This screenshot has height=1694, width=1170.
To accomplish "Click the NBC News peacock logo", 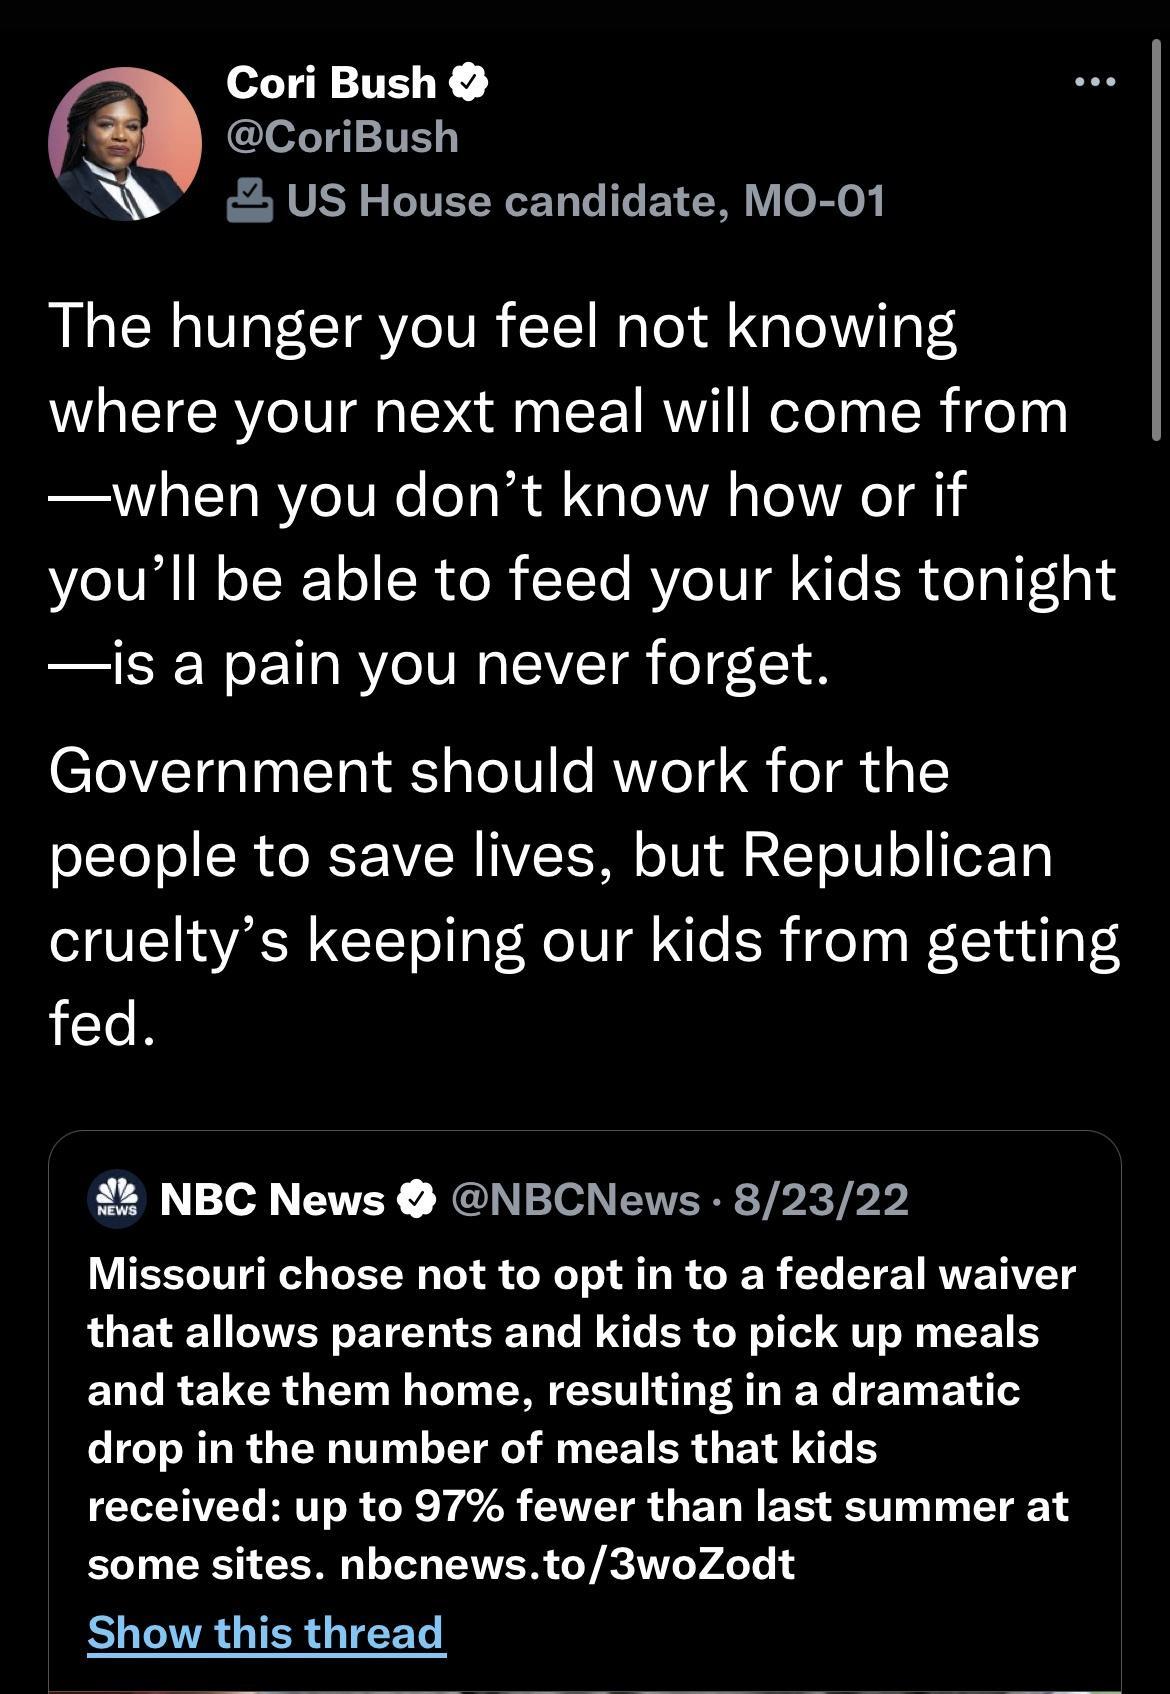I will [117, 1199].
